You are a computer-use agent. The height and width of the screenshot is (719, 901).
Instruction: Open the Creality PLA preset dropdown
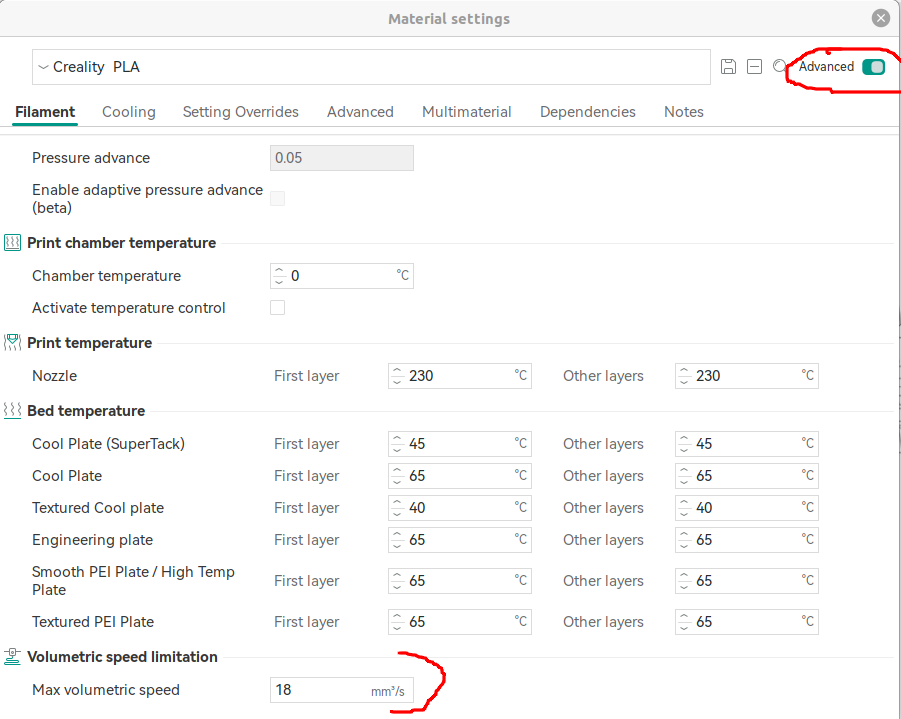[43, 67]
